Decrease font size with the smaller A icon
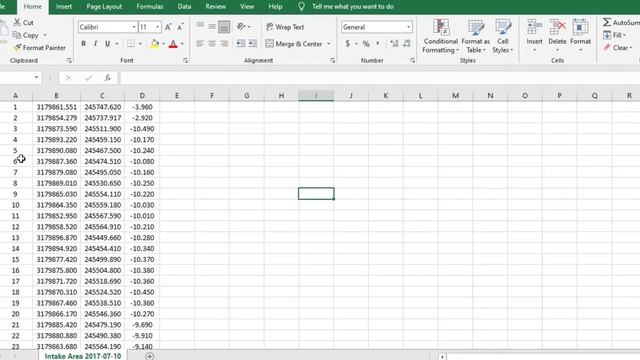 [x=180, y=27]
